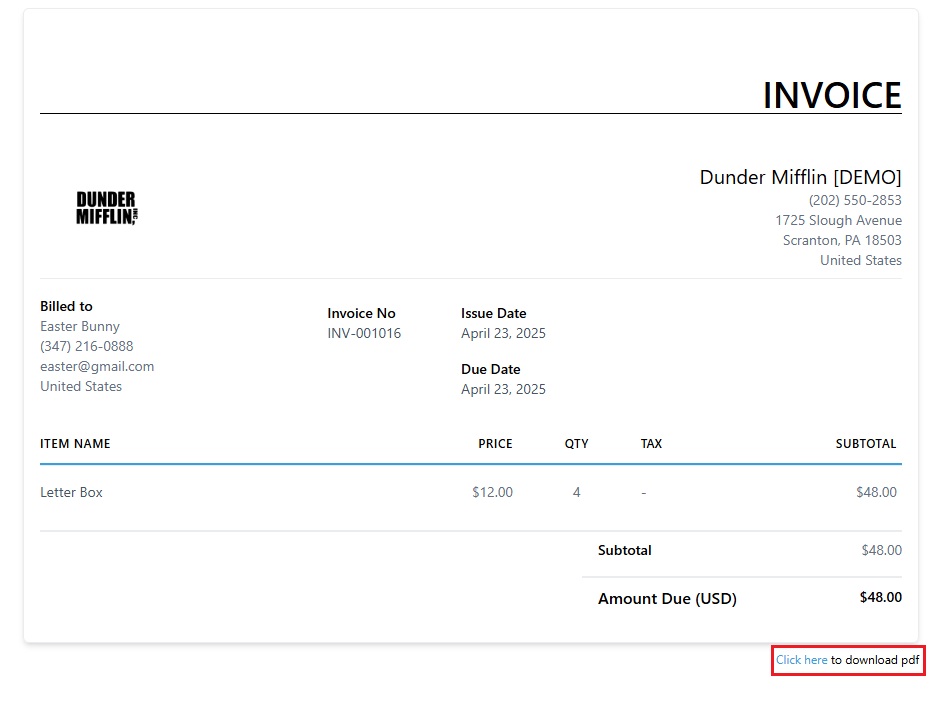Click the 'Click here' download pdf link
Viewport: 942px width, 701px height.
coord(801,660)
